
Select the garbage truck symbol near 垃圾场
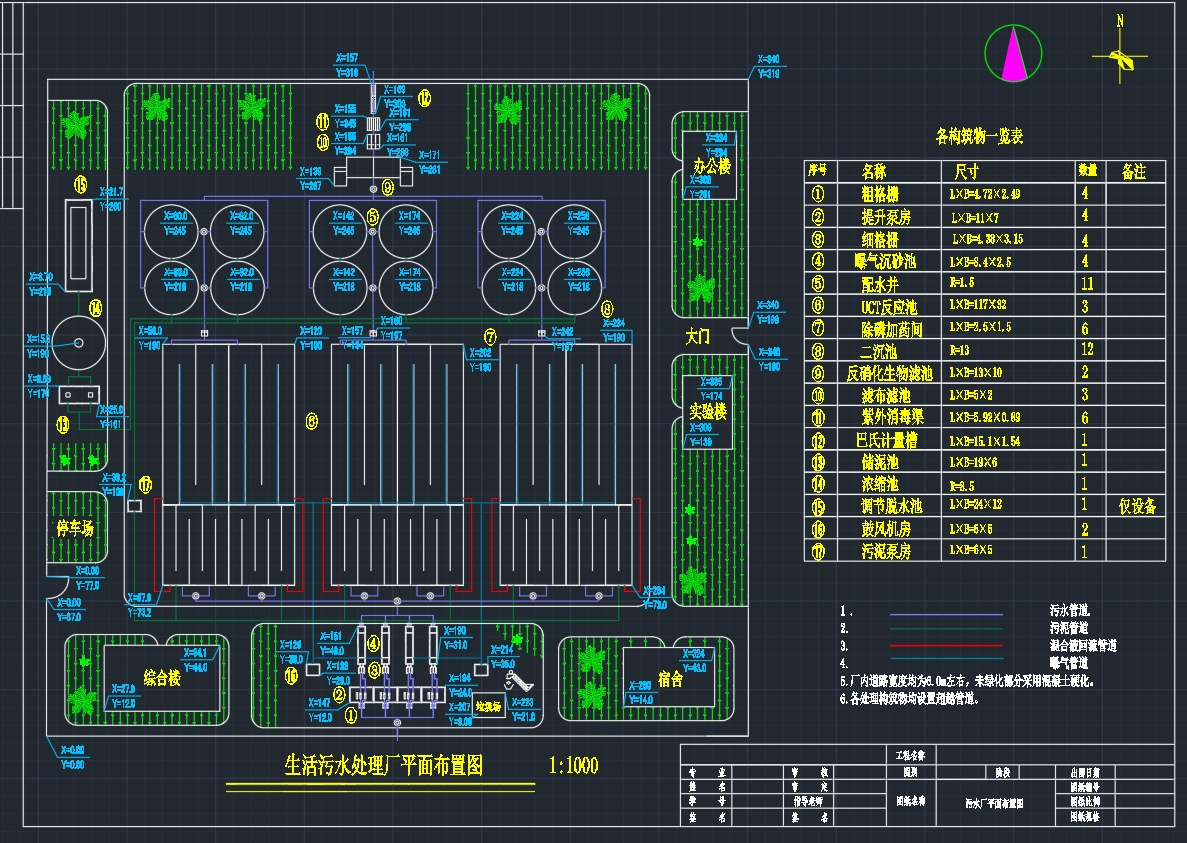[519, 680]
